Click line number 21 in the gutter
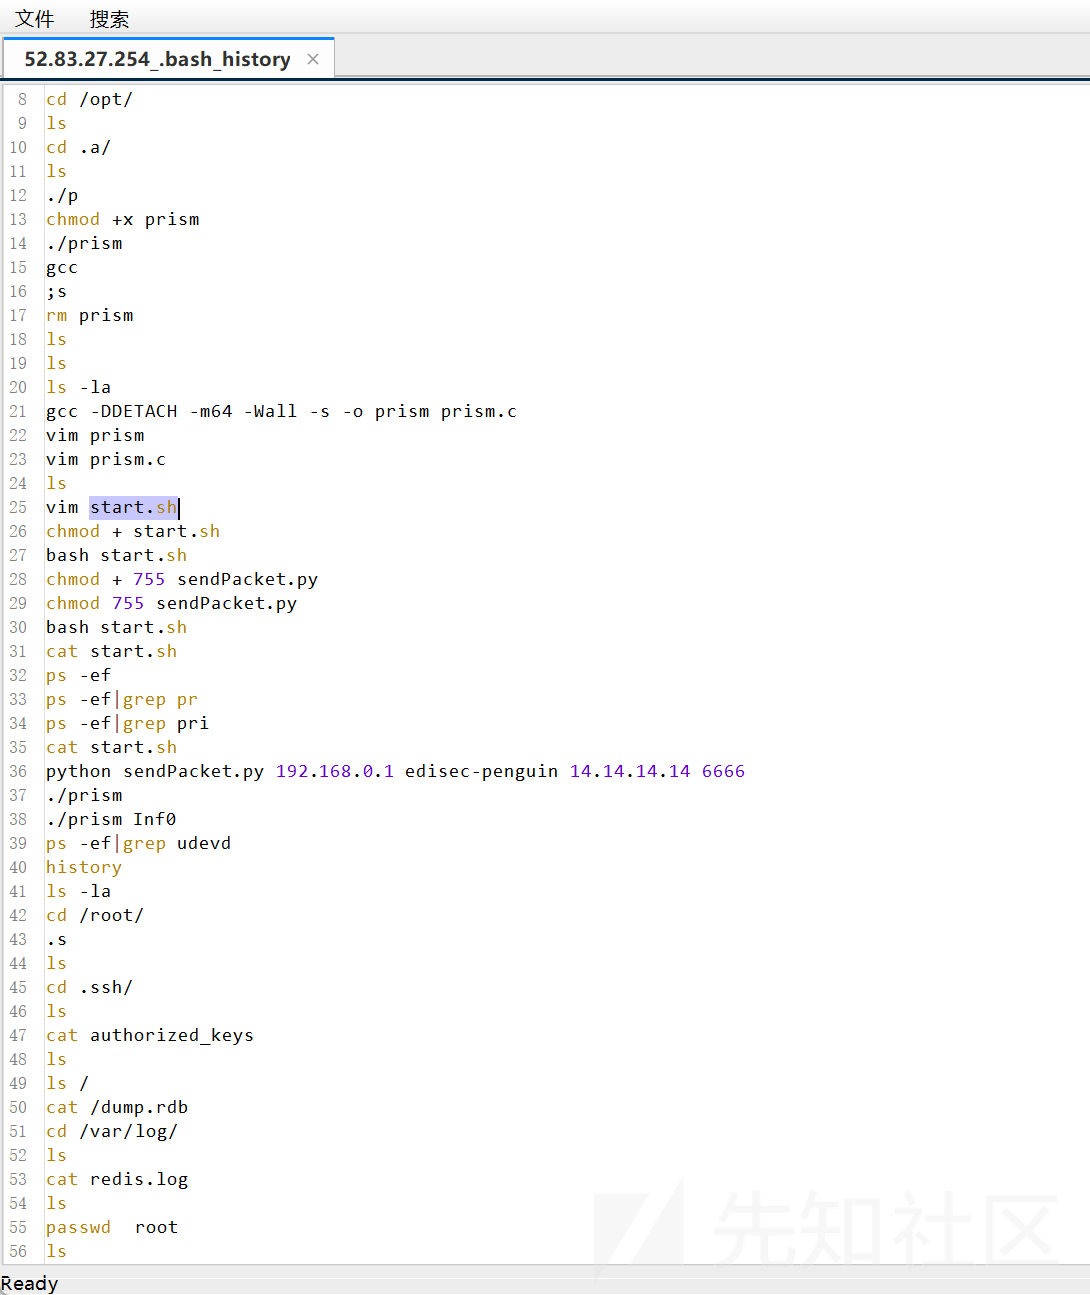Screen dimensions: 1090x1295 (x=18, y=411)
